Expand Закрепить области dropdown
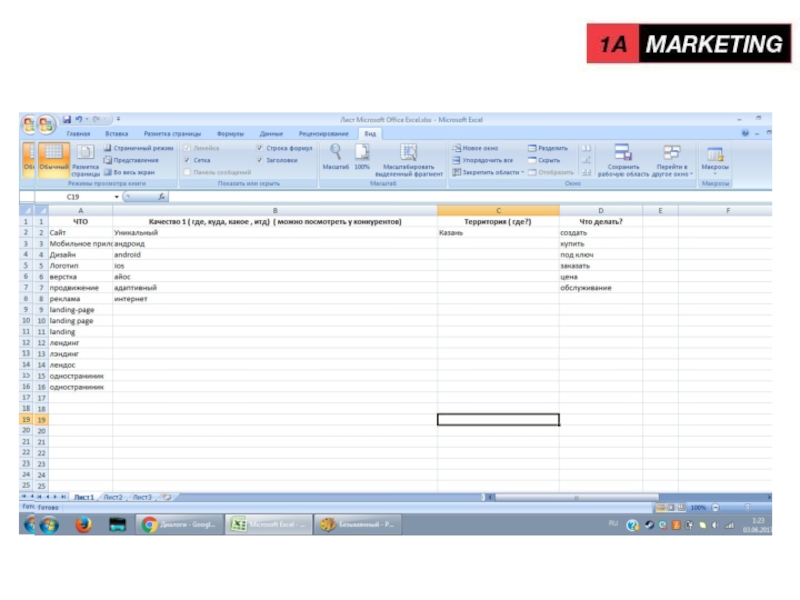 522,172
